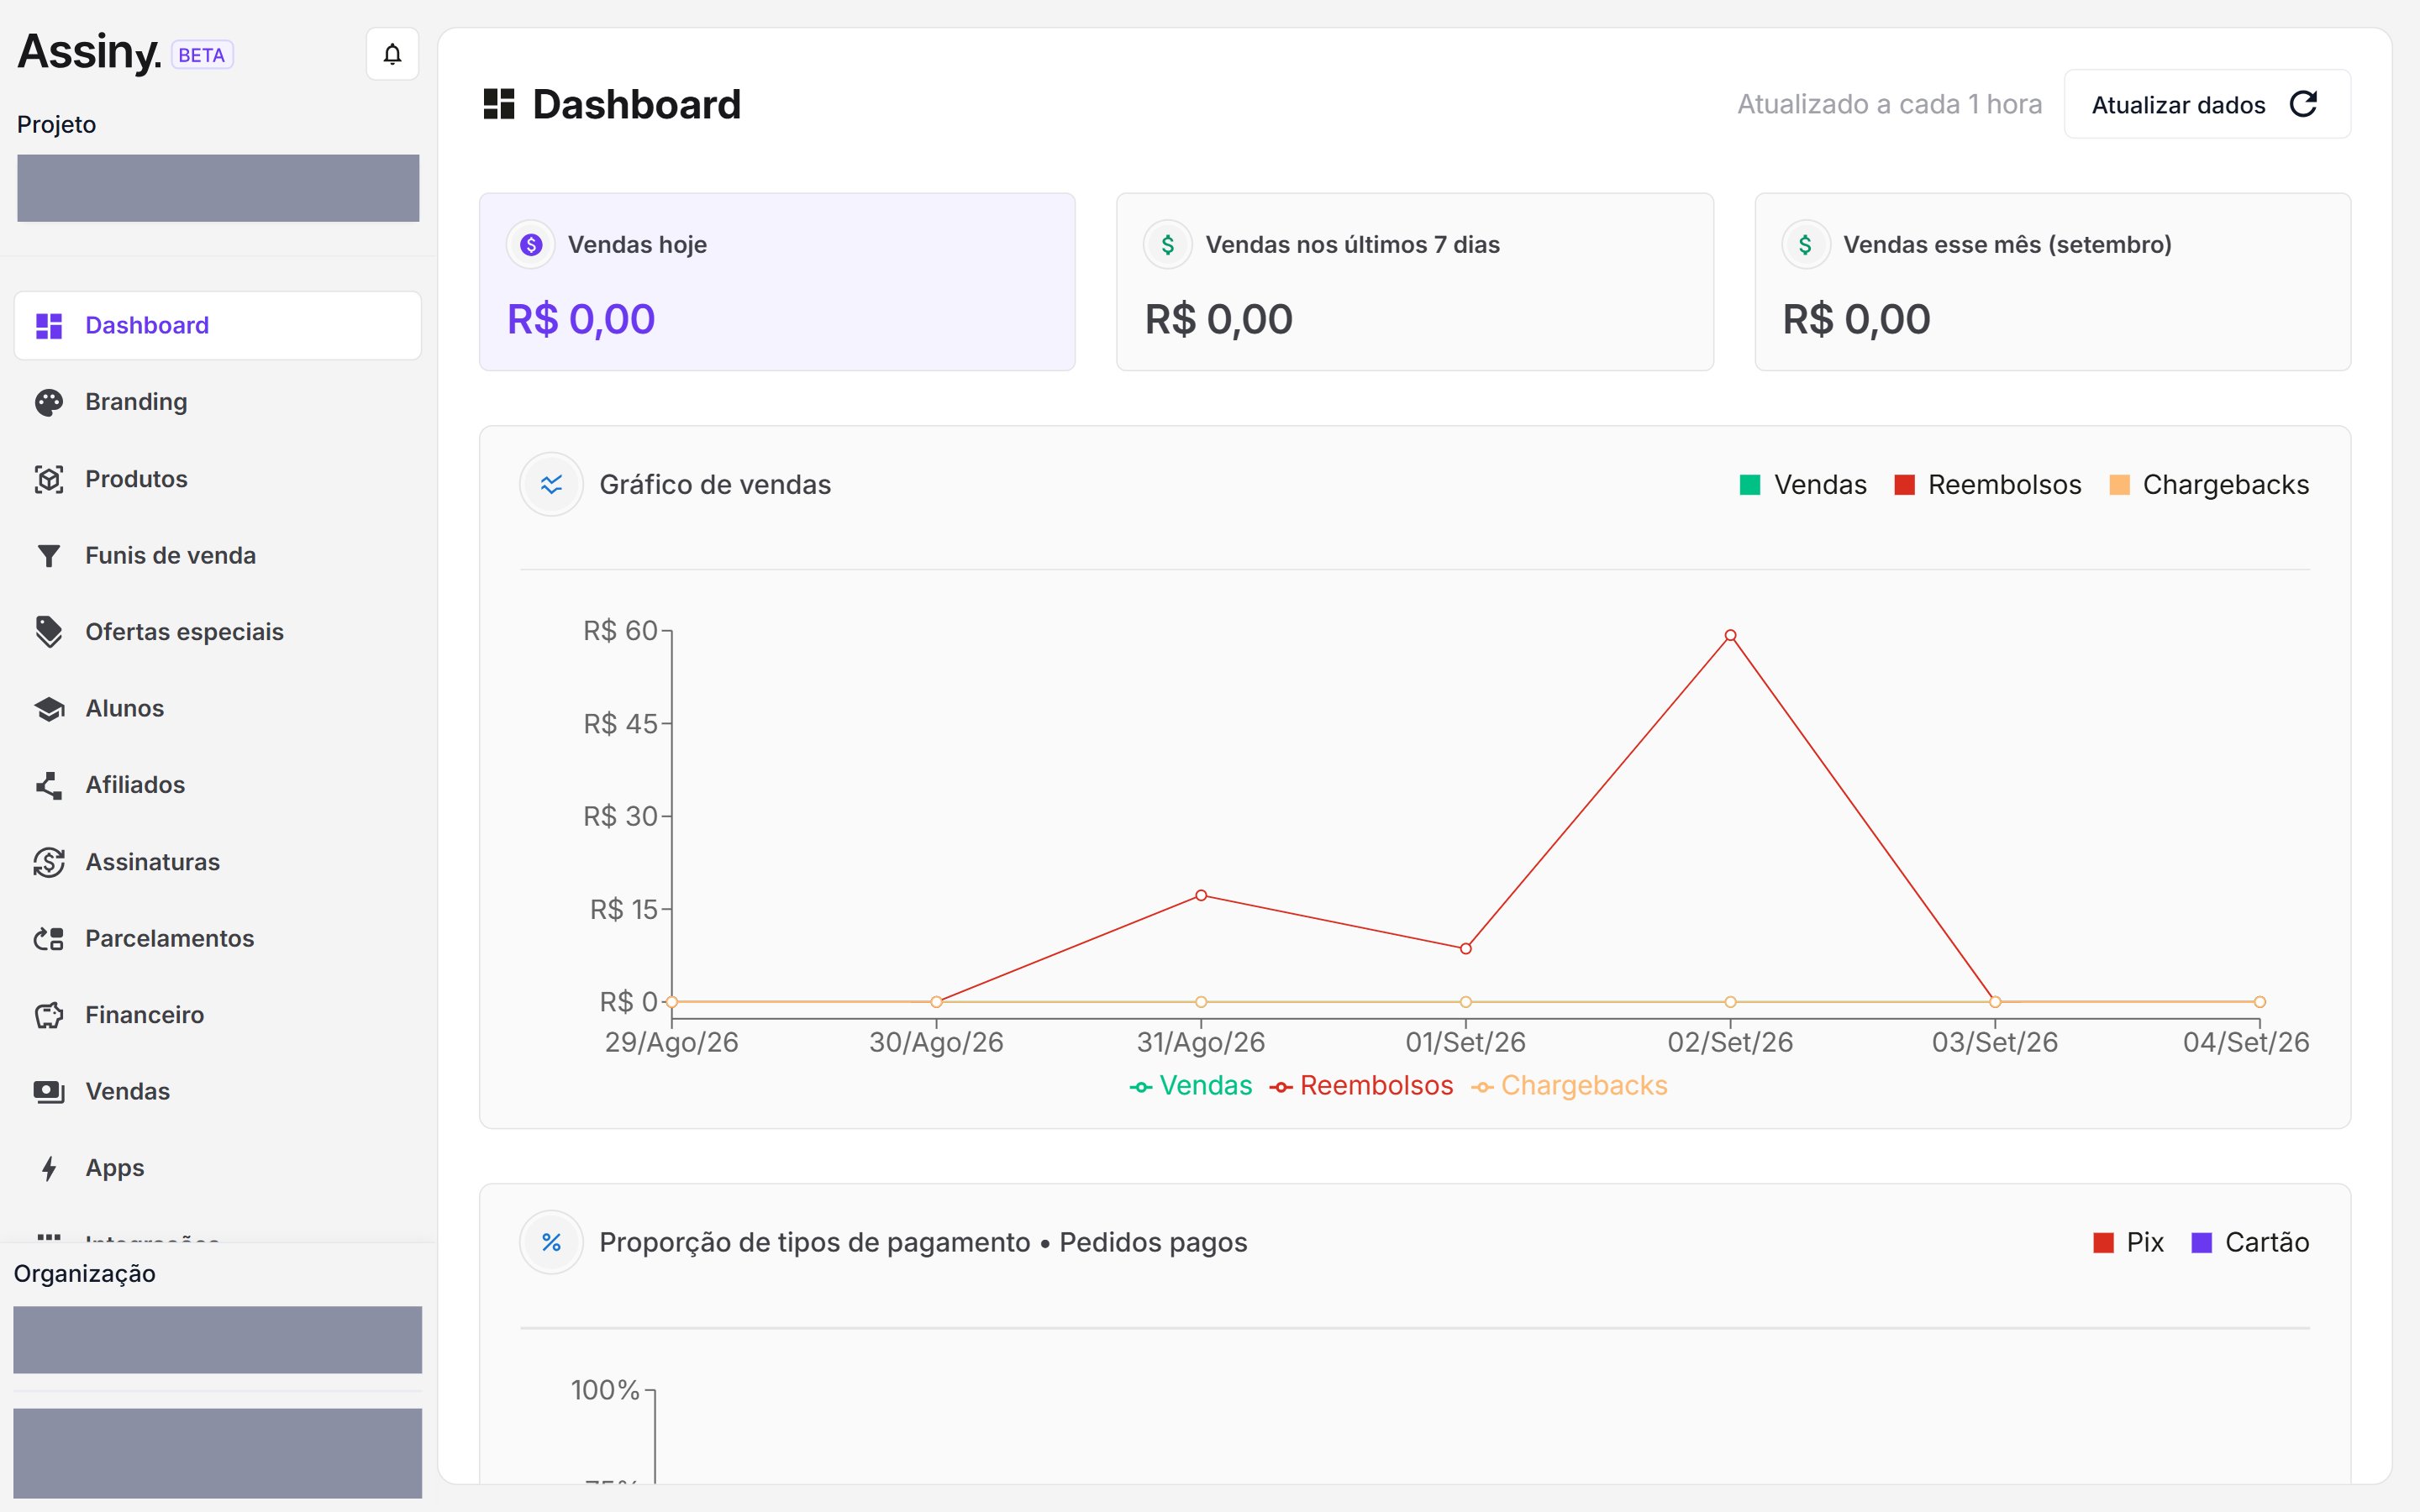The height and width of the screenshot is (1512, 2420).
Task: Open the Organização selector box
Action: tap(218, 1340)
